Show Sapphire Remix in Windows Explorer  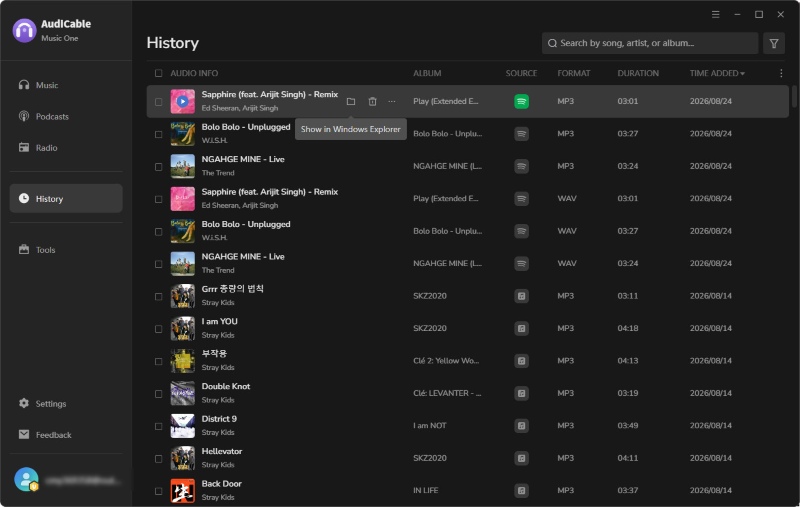pyautogui.click(x=351, y=102)
